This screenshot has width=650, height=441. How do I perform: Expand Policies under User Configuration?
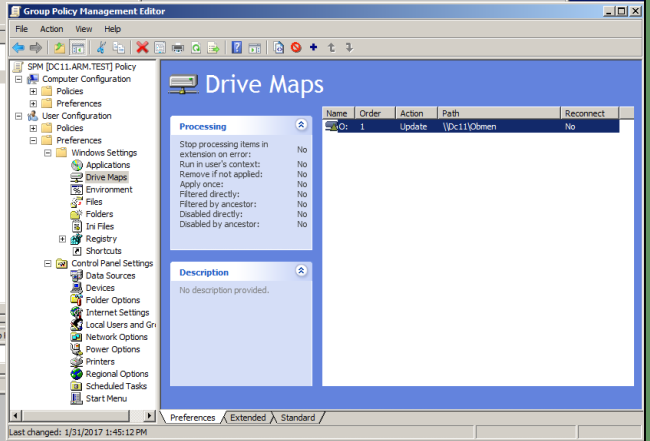pos(33,128)
